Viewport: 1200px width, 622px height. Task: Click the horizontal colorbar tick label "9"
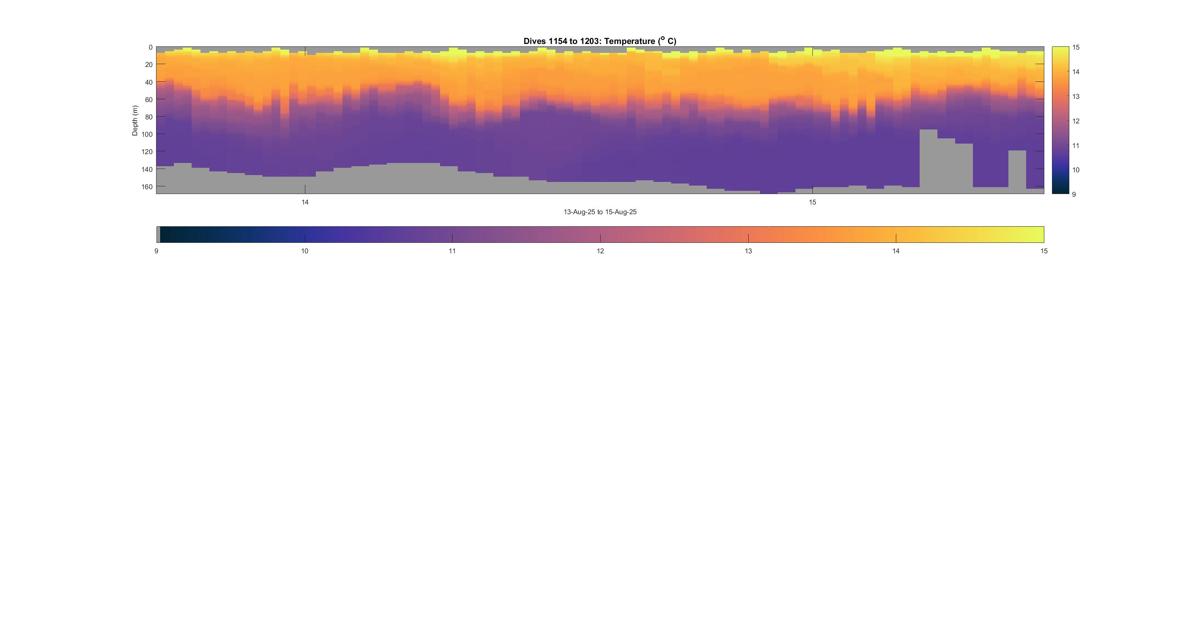click(157, 251)
